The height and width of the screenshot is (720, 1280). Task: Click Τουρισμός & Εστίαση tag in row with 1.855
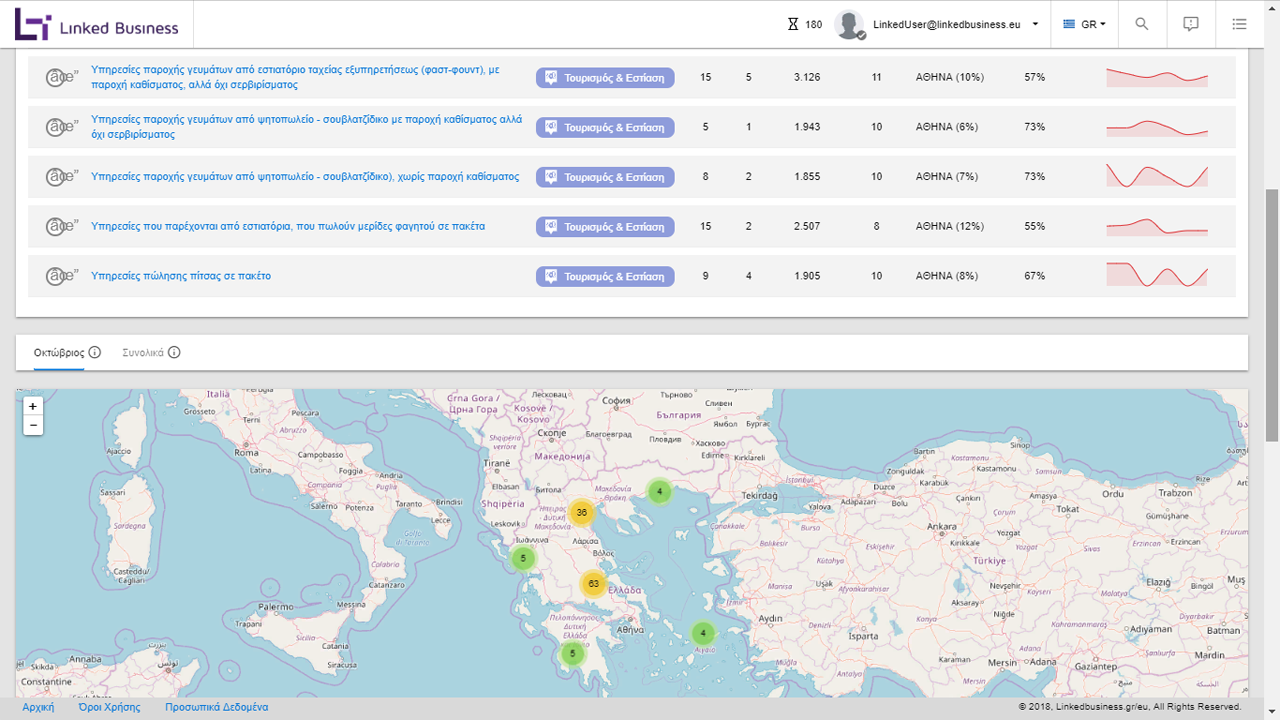tap(605, 177)
